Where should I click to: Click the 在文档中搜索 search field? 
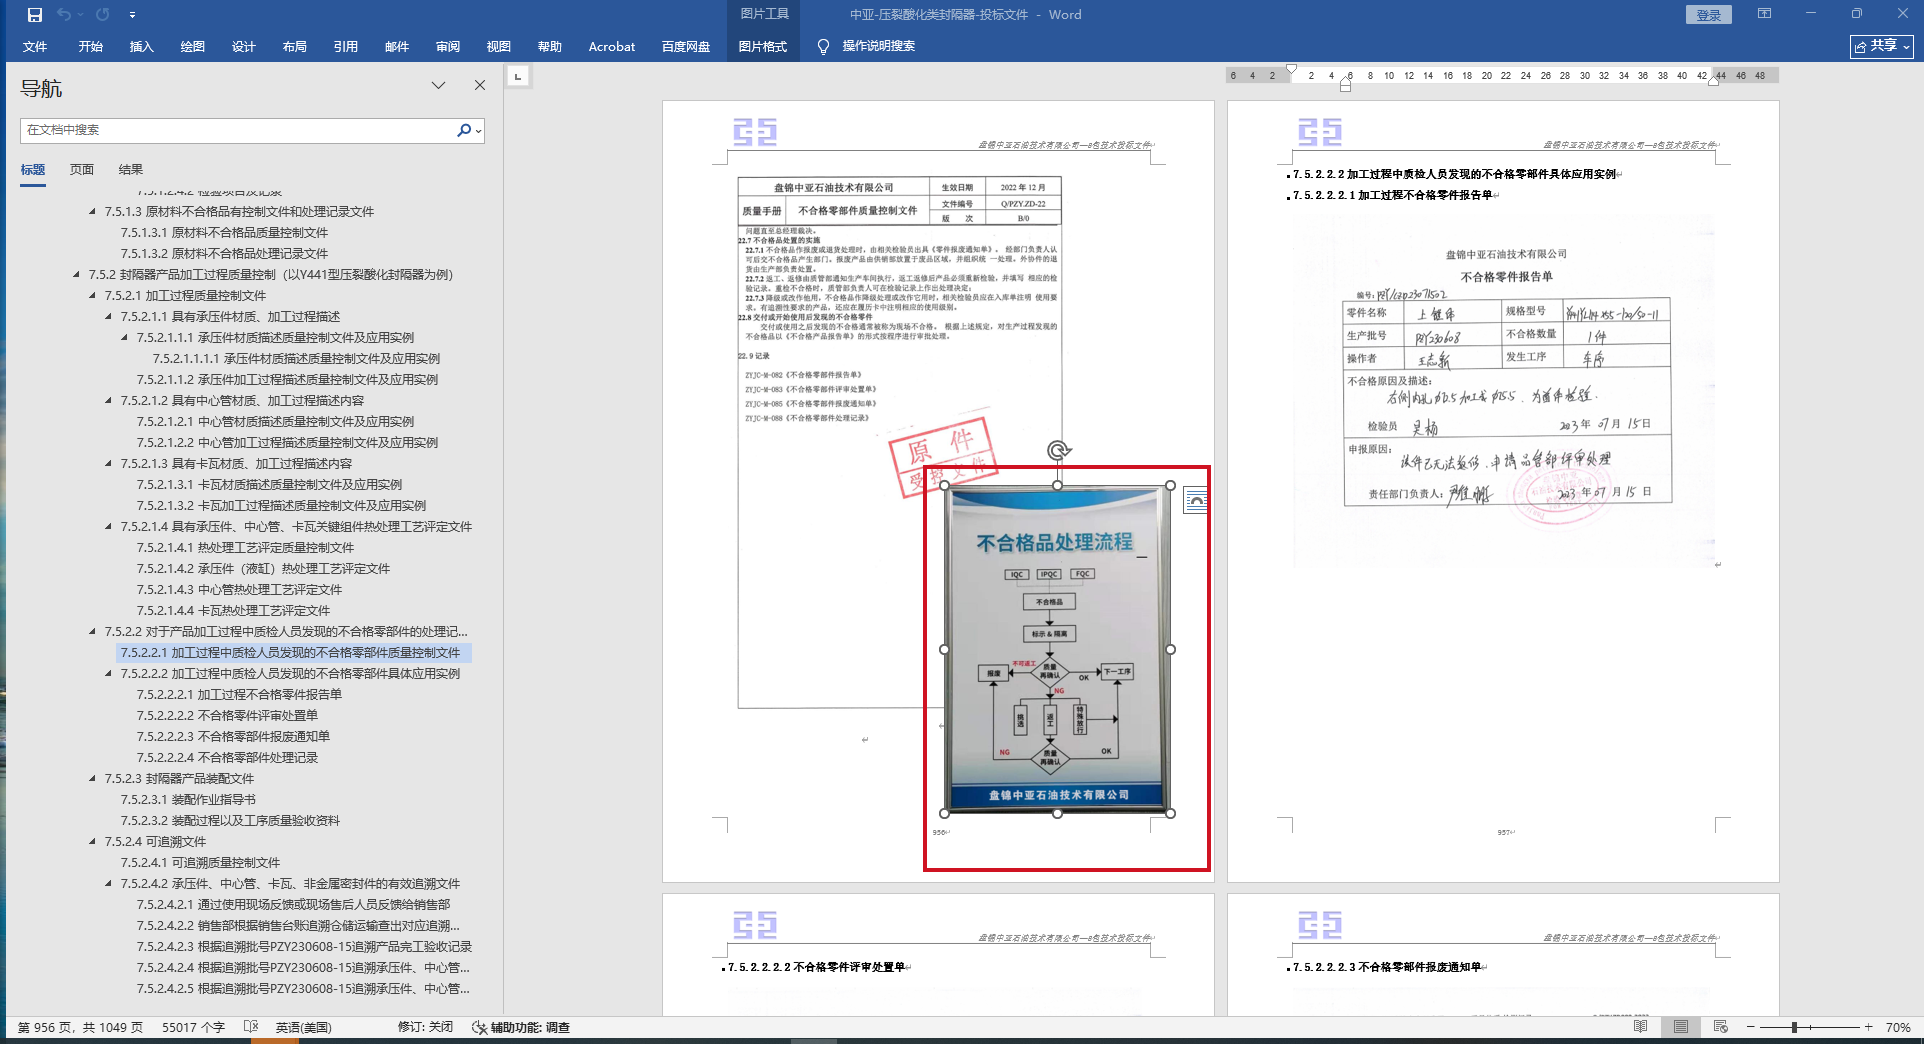tap(238, 130)
